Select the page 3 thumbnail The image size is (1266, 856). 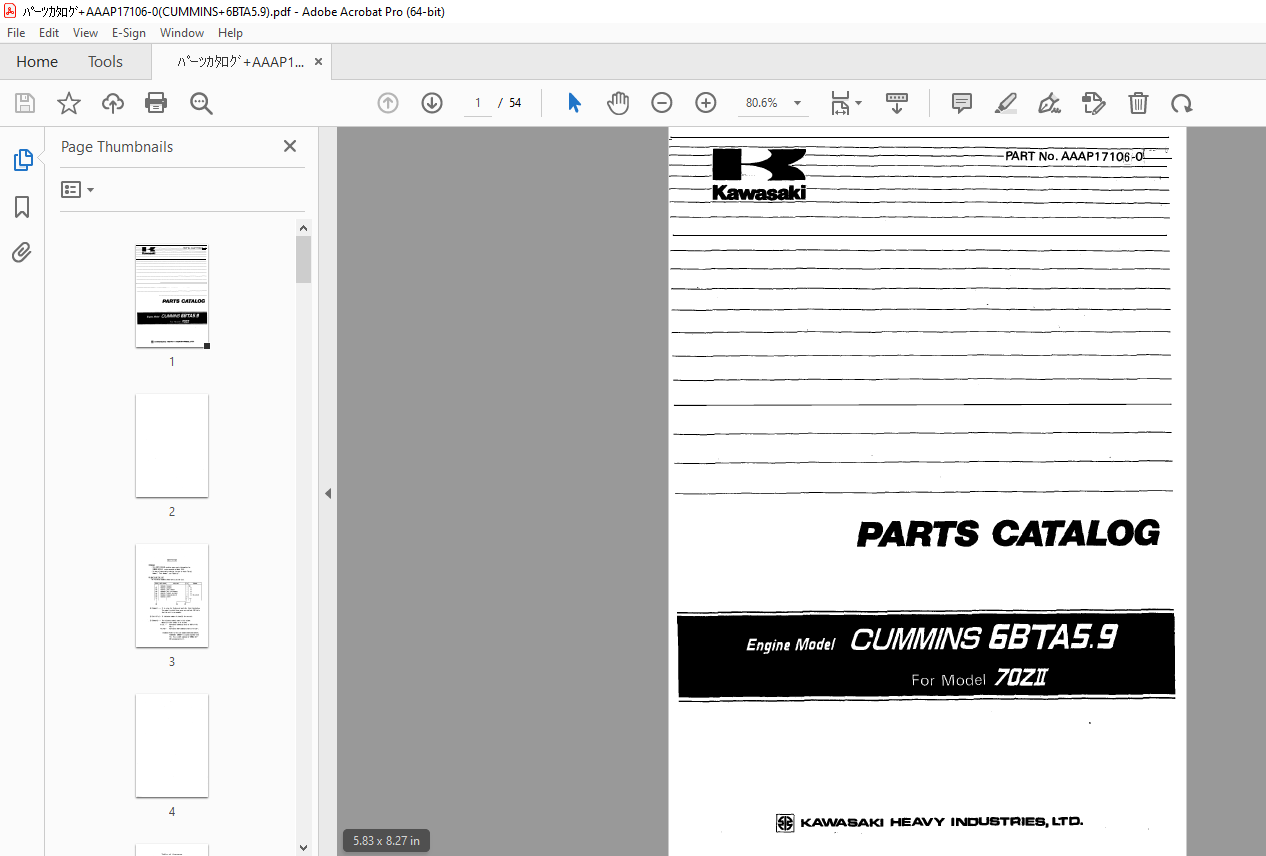click(172, 595)
